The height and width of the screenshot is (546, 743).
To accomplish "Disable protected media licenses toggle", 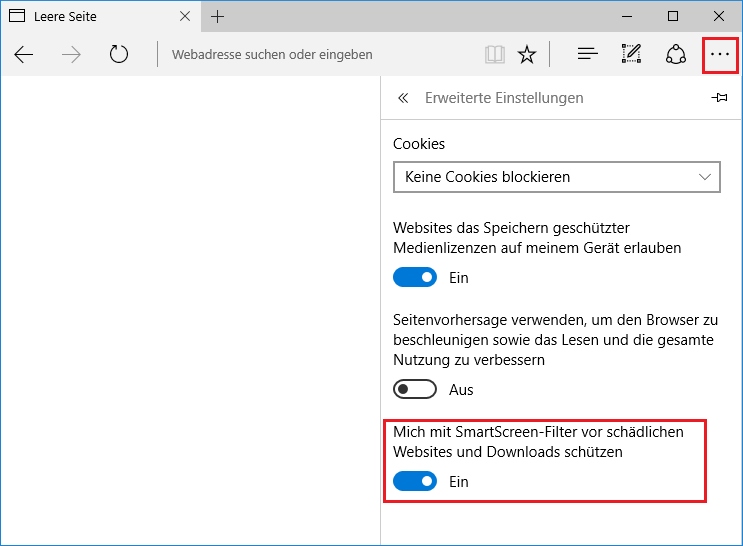I will pos(415,277).
